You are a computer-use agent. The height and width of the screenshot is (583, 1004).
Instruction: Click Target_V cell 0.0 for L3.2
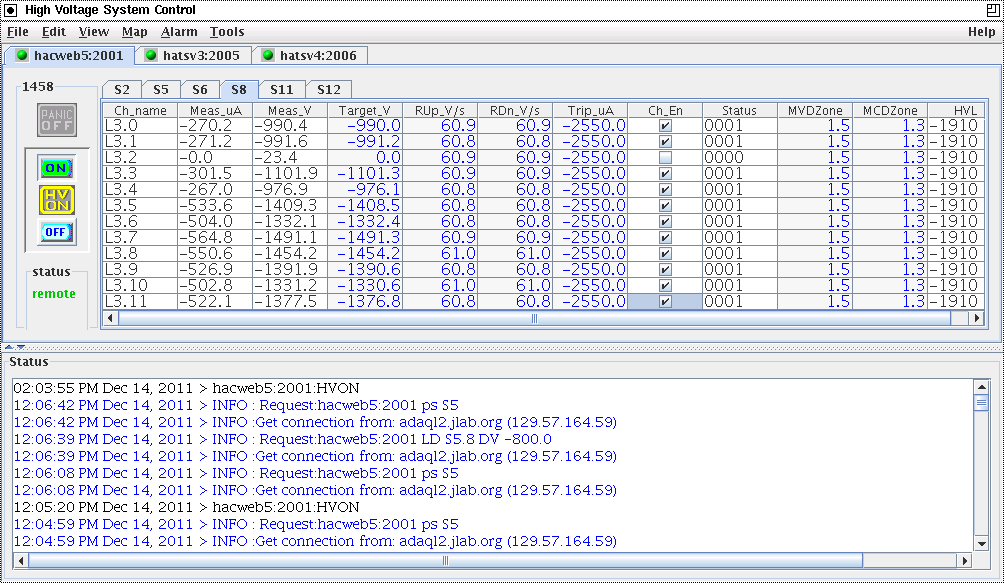365,158
